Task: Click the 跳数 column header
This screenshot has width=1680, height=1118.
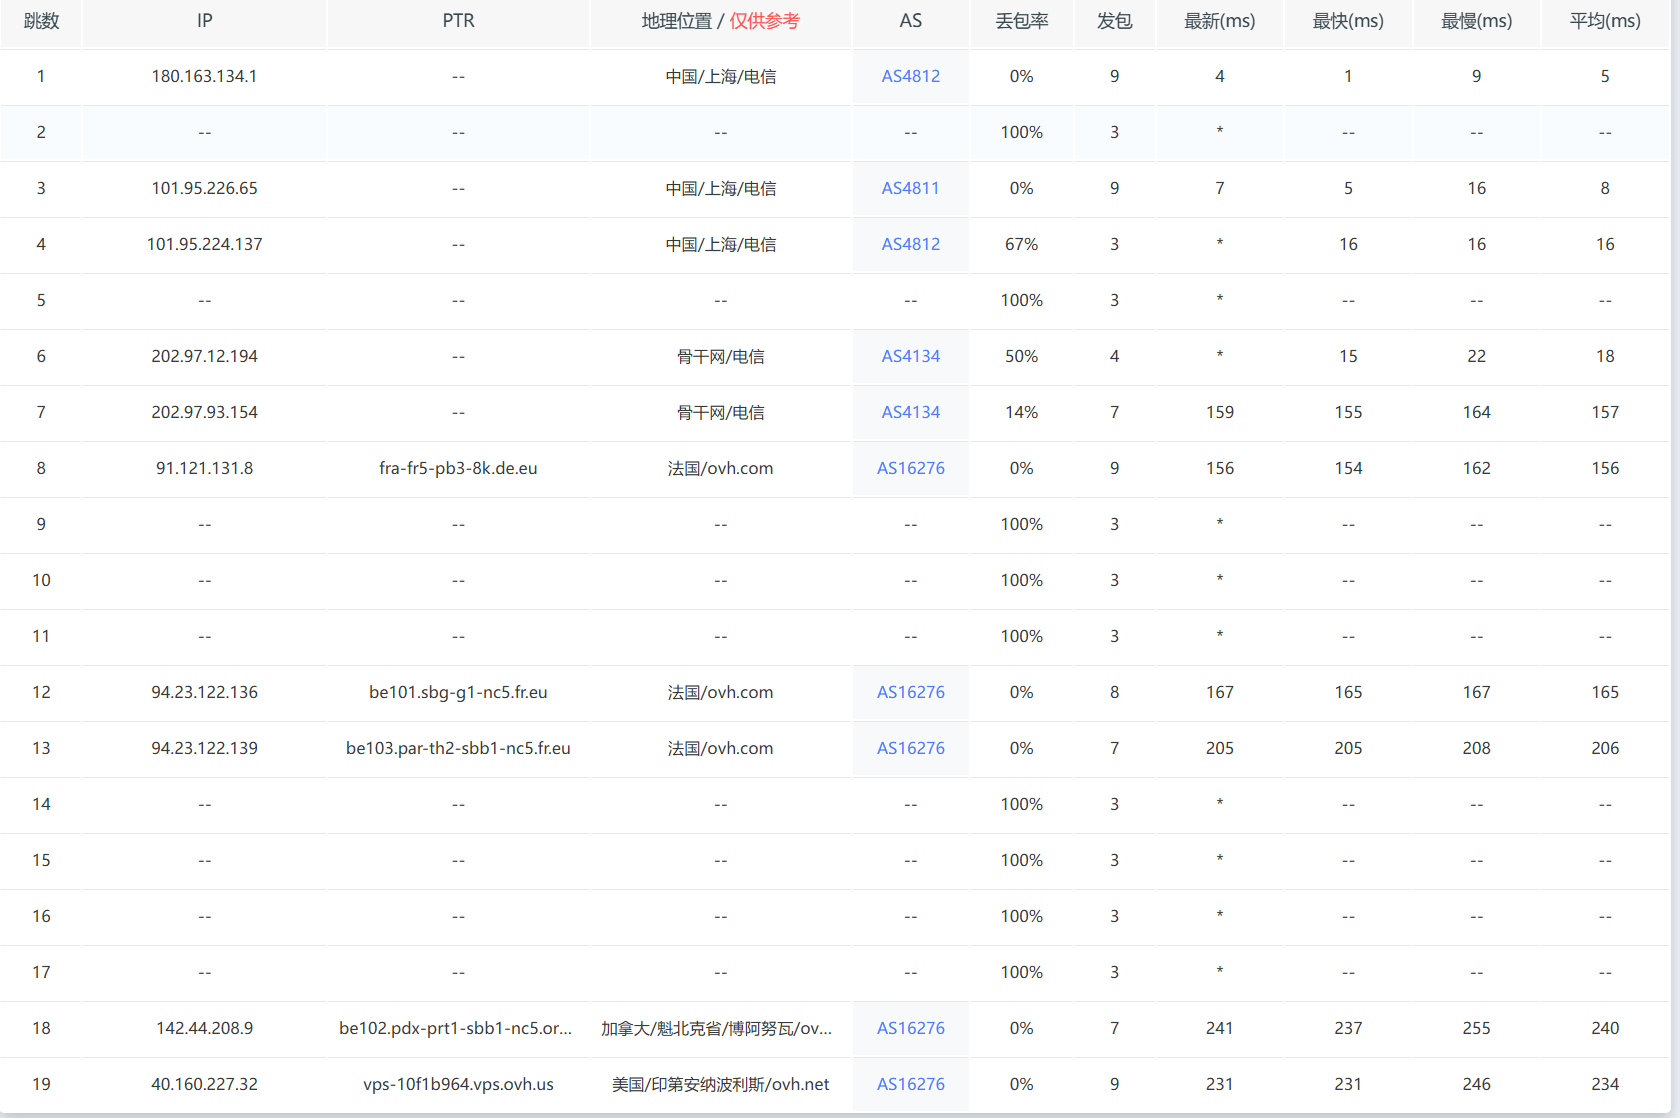Action: (x=41, y=20)
